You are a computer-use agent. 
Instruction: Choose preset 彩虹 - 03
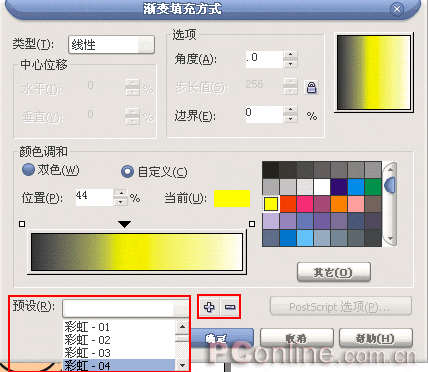click(x=119, y=353)
